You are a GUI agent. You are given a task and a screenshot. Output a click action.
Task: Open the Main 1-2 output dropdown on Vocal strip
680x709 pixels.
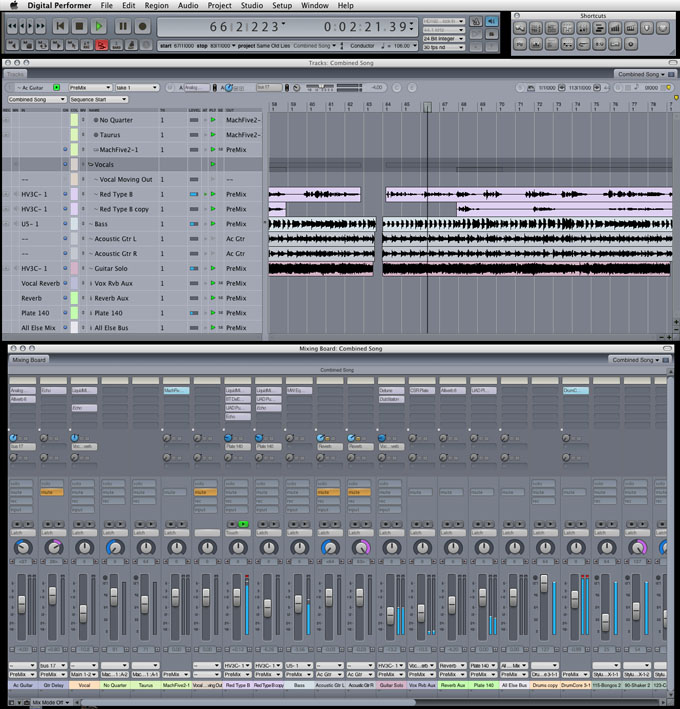pyautogui.click(x=84, y=674)
